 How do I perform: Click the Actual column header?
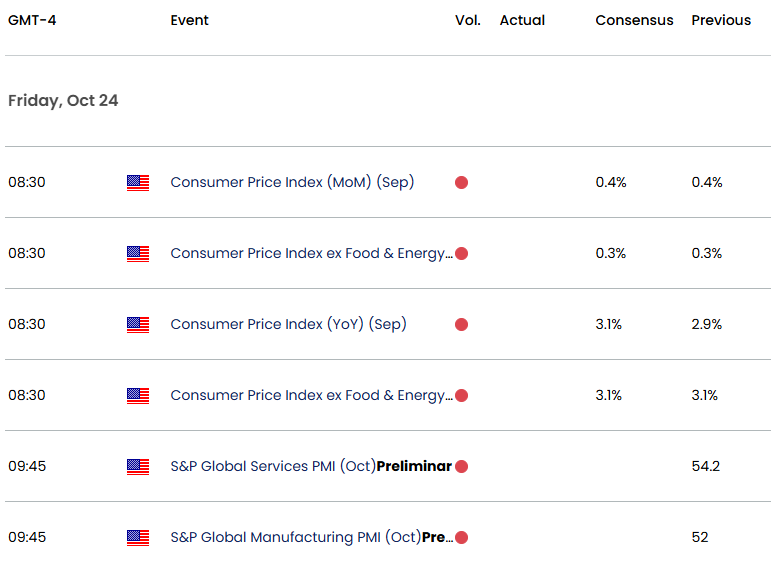point(522,20)
